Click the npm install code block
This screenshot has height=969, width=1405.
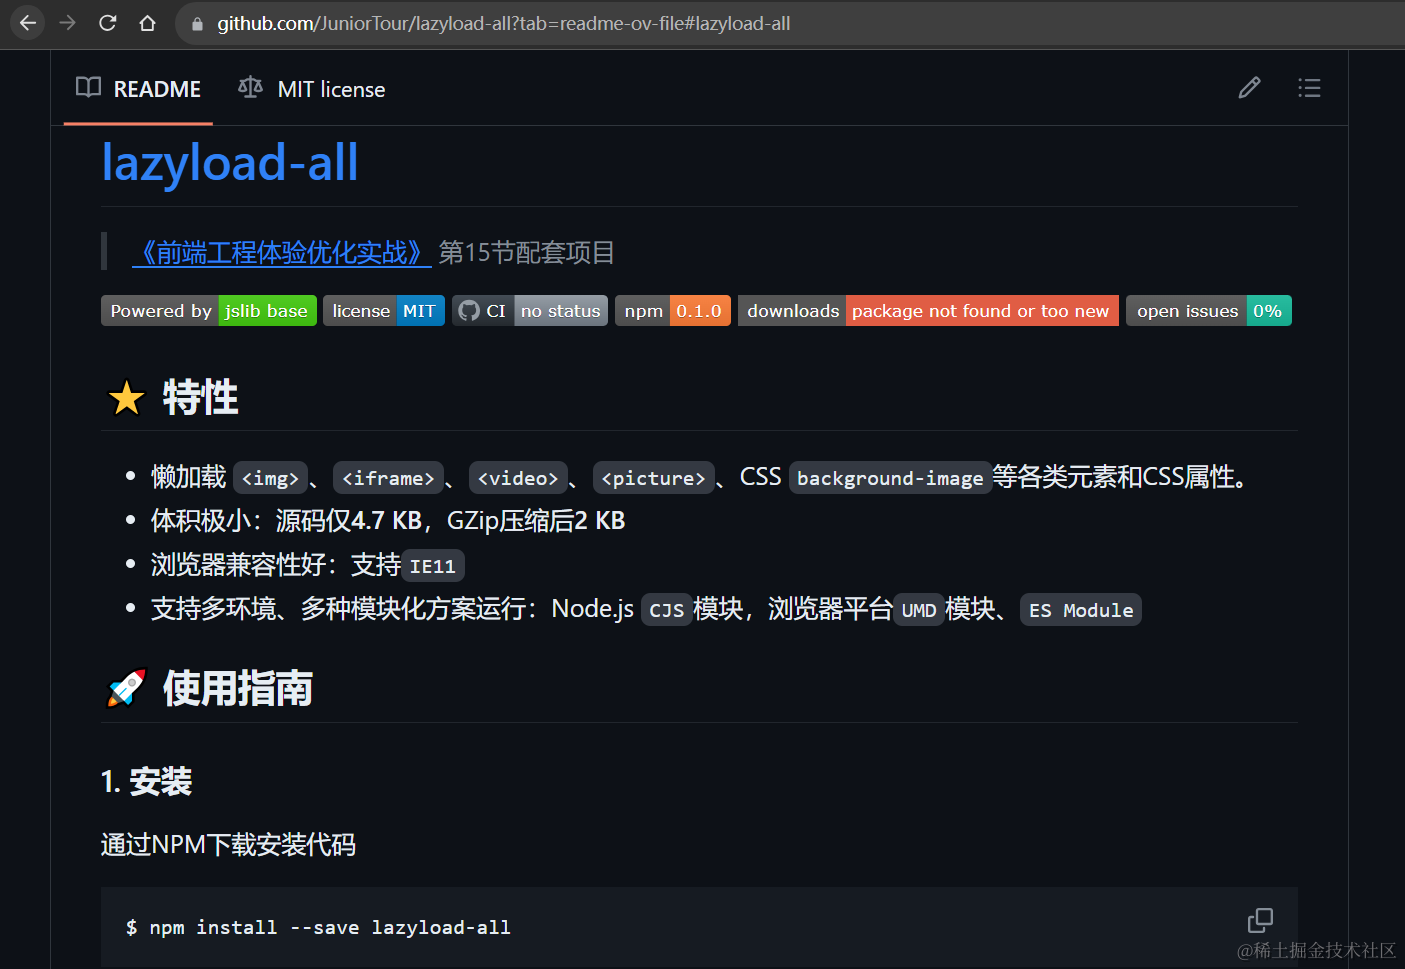coord(600,927)
